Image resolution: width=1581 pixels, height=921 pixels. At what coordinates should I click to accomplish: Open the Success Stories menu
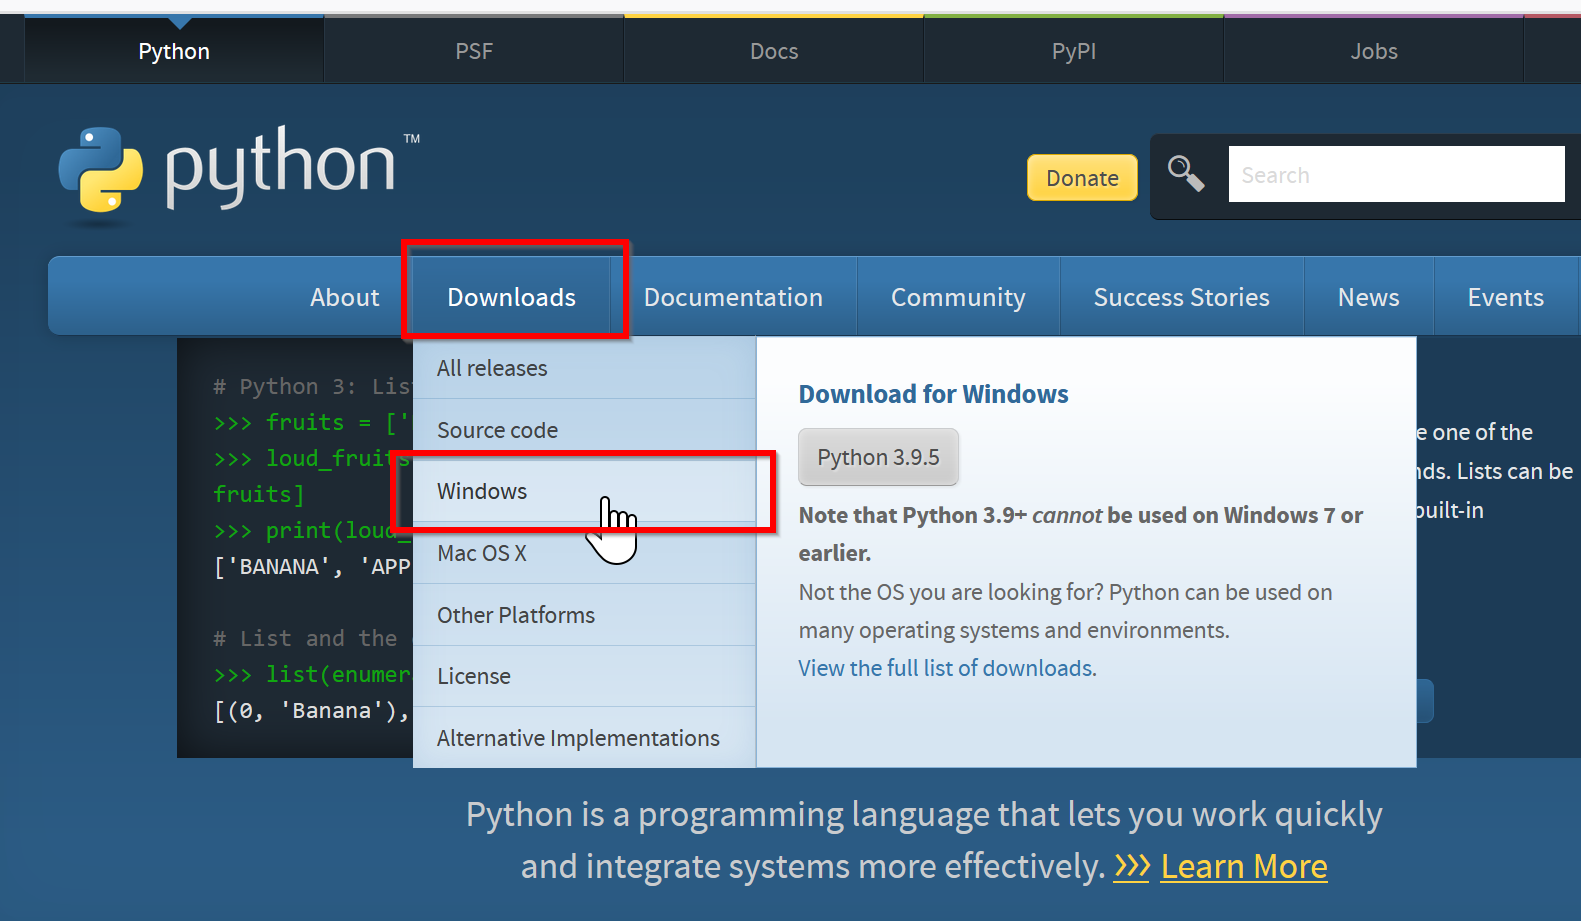(x=1182, y=297)
